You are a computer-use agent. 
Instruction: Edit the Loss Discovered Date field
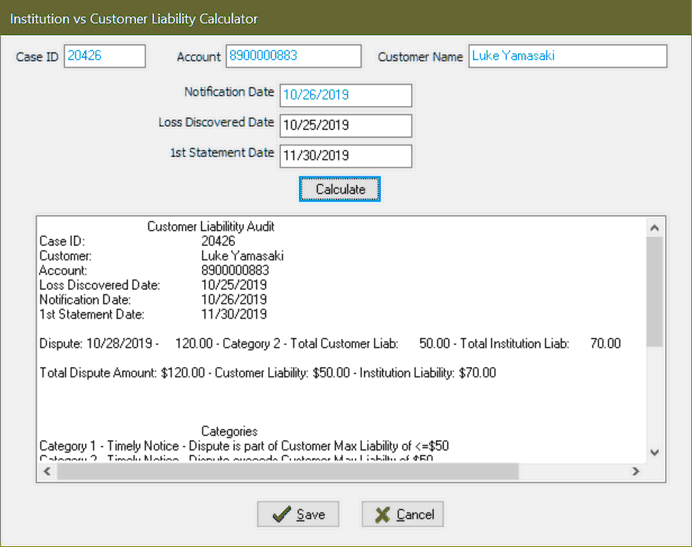coord(345,126)
